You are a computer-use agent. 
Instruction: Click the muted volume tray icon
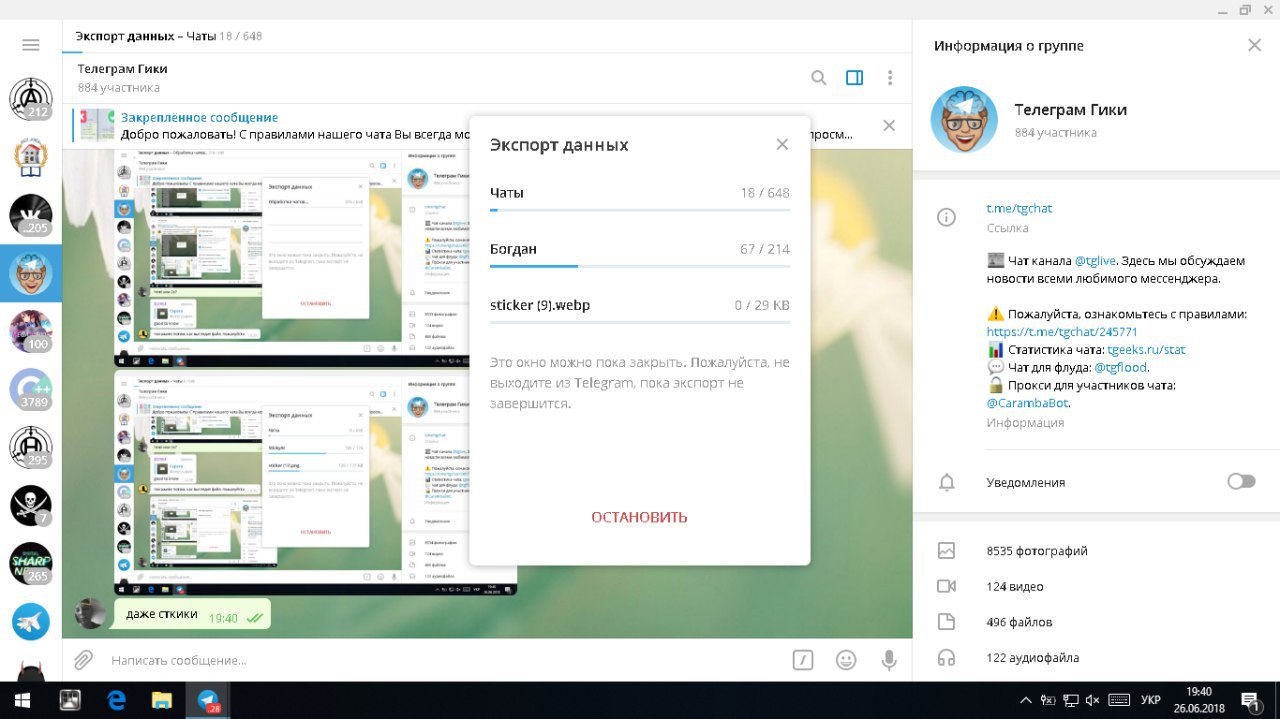[1093, 700]
